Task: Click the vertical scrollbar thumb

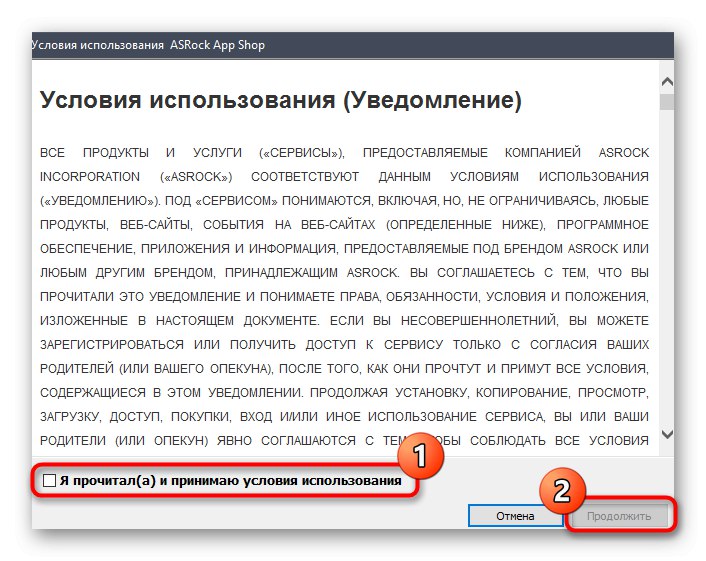Action: pyautogui.click(x=667, y=101)
